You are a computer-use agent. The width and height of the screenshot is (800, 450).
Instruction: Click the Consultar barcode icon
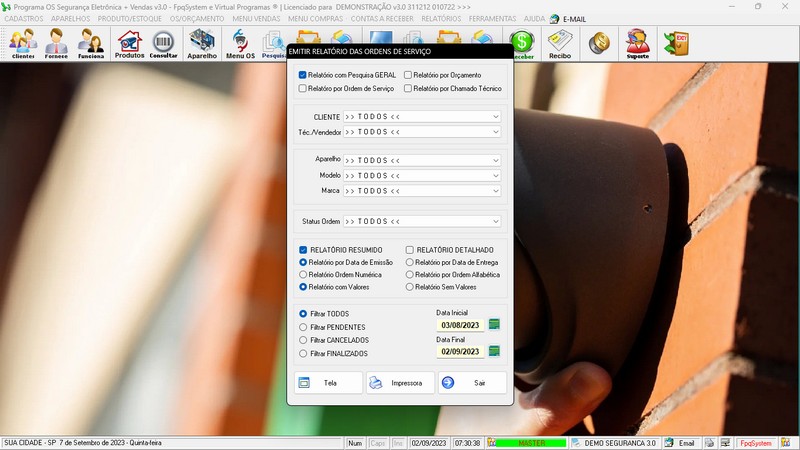click(x=163, y=43)
